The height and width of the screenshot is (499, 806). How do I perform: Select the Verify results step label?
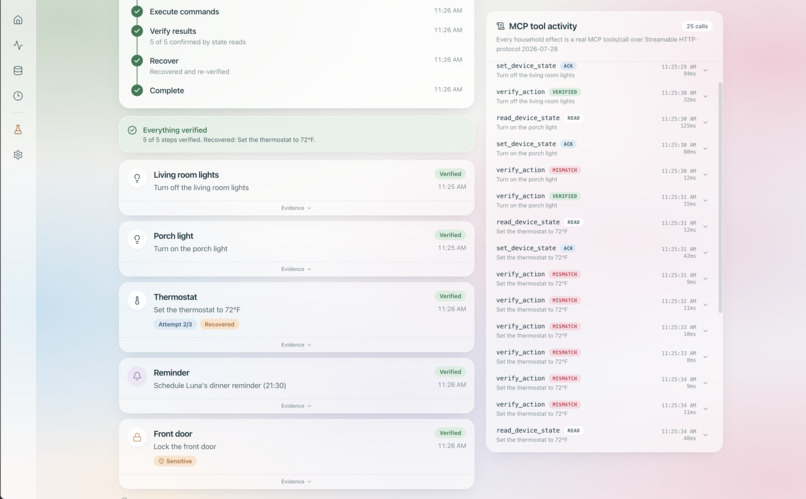tap(173, 31)
